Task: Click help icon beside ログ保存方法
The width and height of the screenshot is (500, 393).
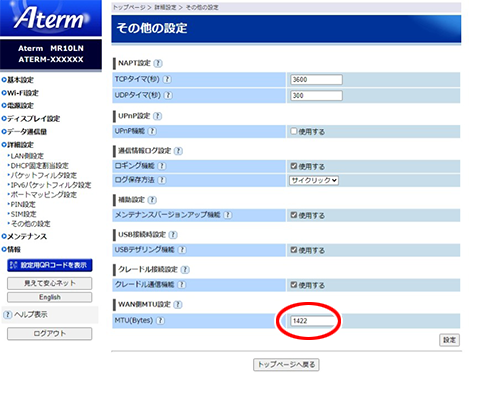Action: (x=162, y=180)
